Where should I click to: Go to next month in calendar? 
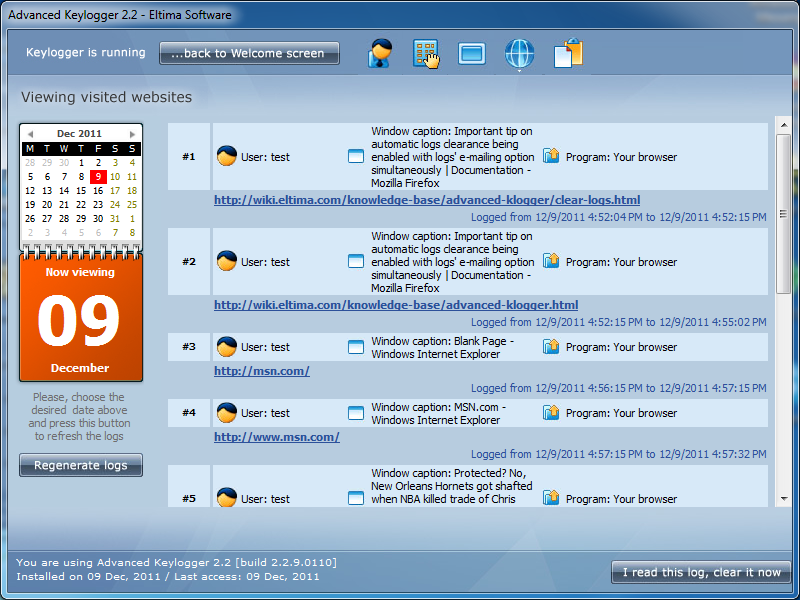tap(132, 133)
